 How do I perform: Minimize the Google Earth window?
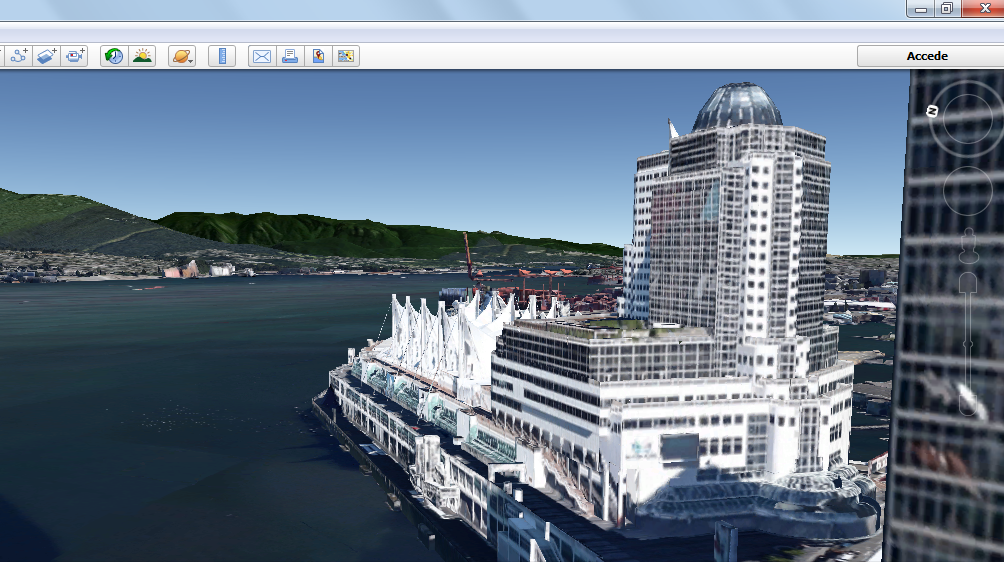[920, 8]
